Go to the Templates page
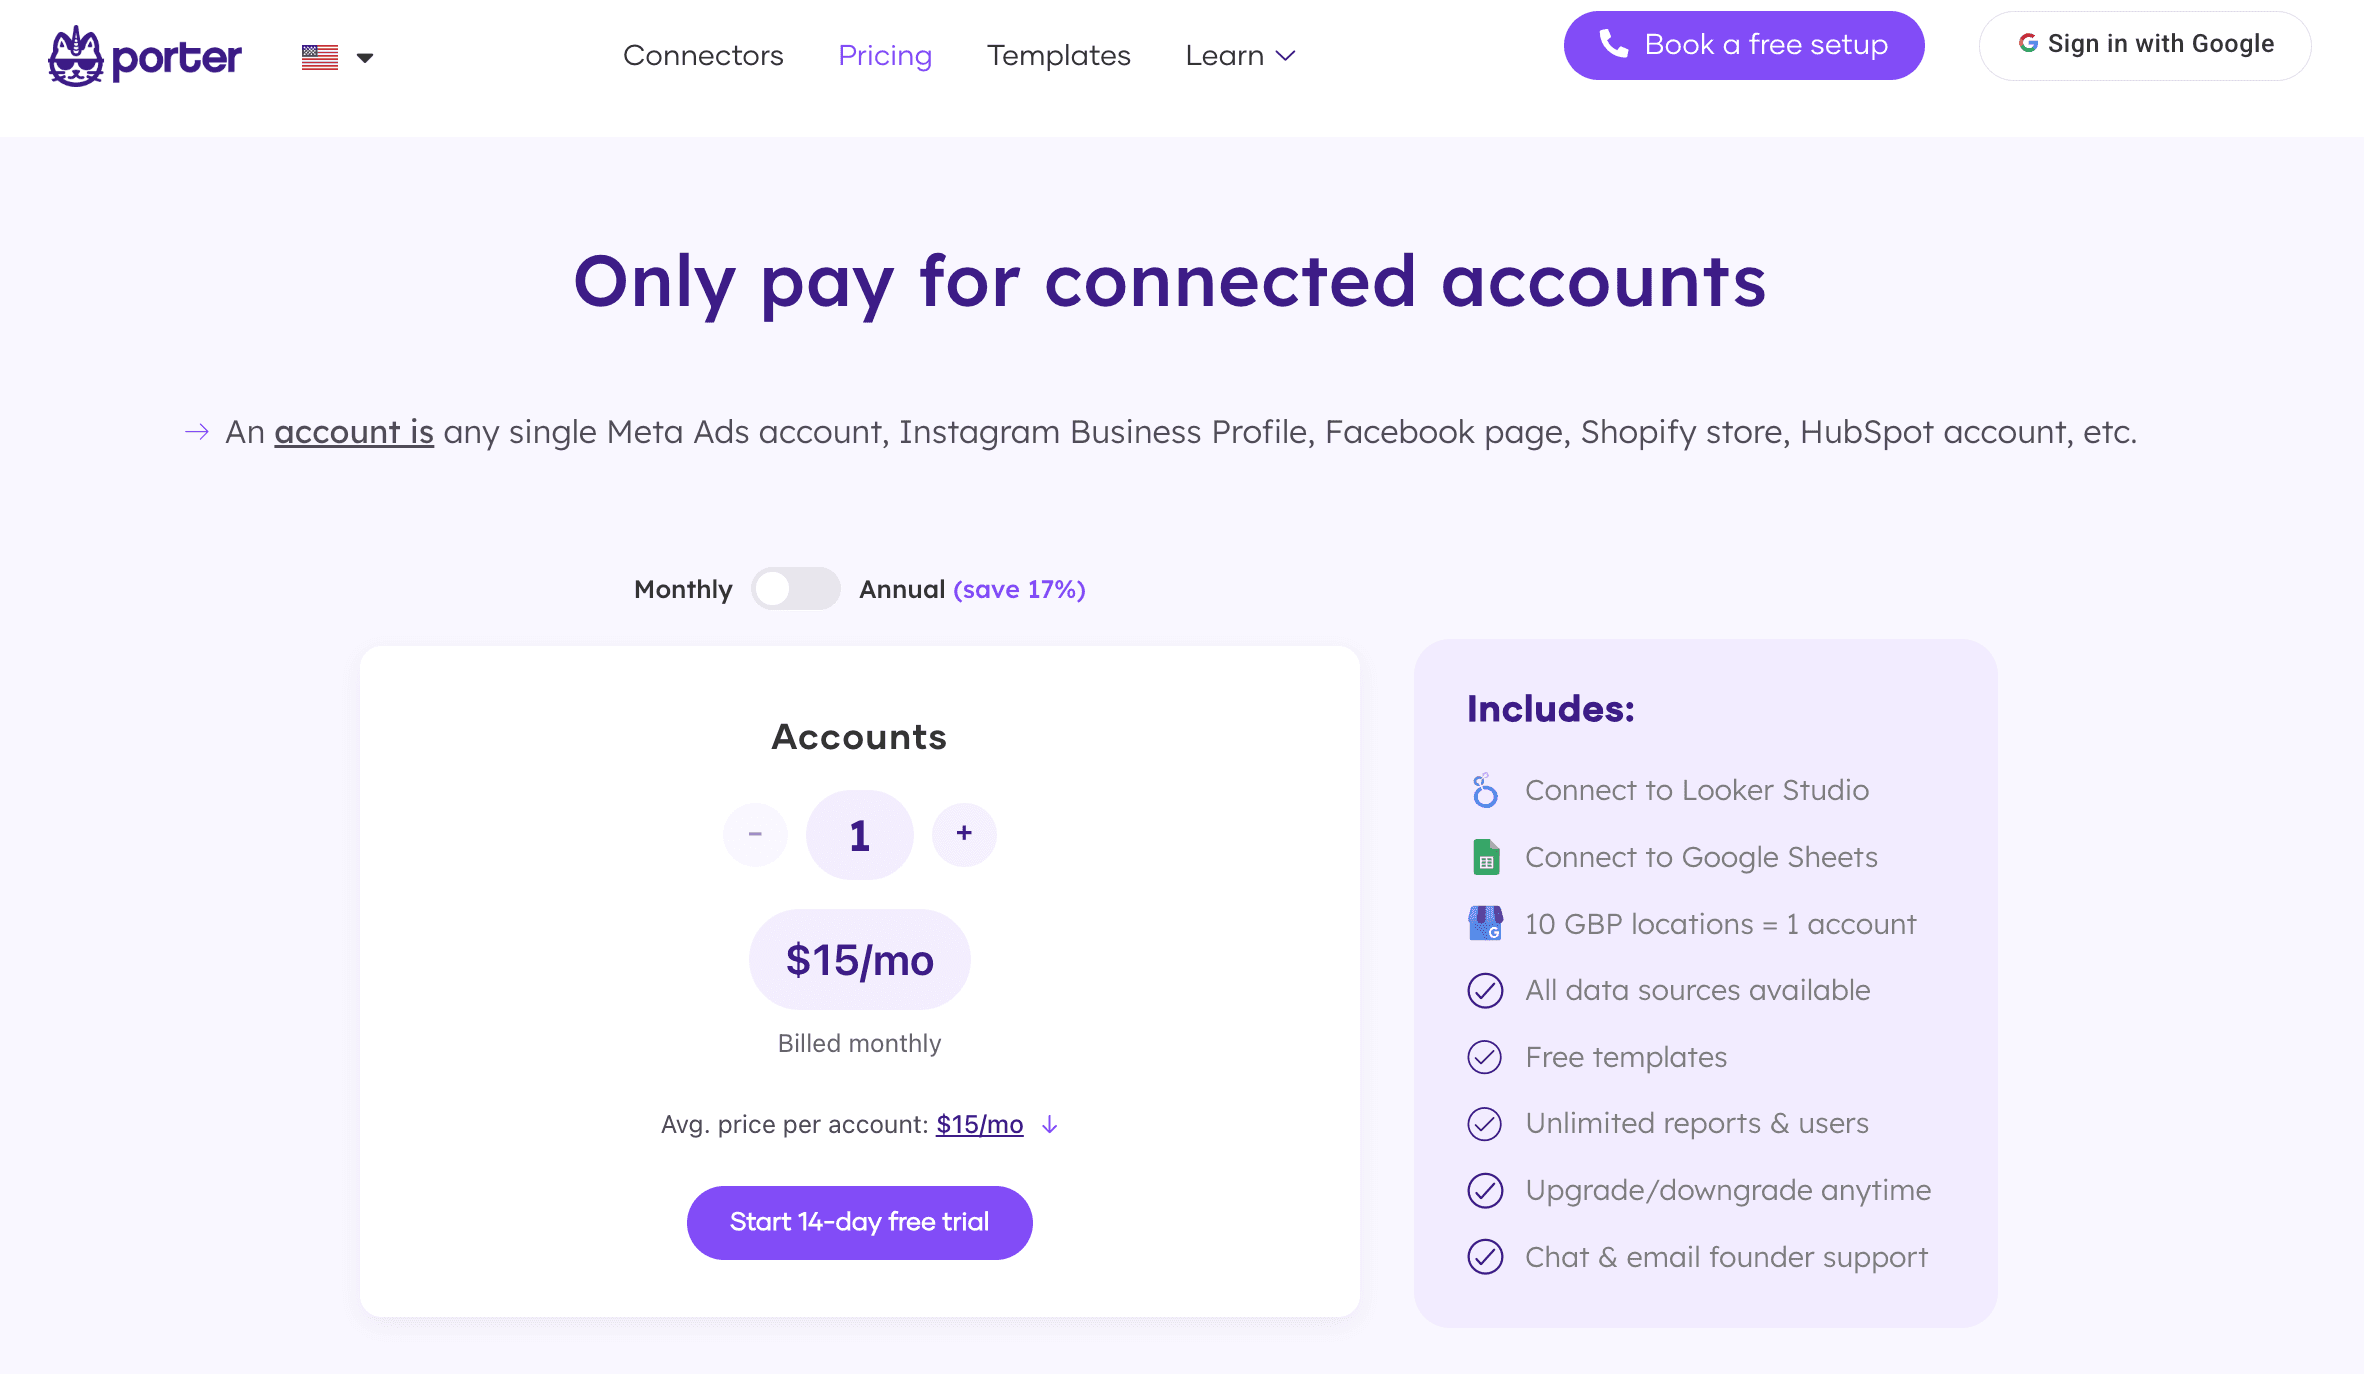The image size is (2364, 1374). pos(1058,56)
